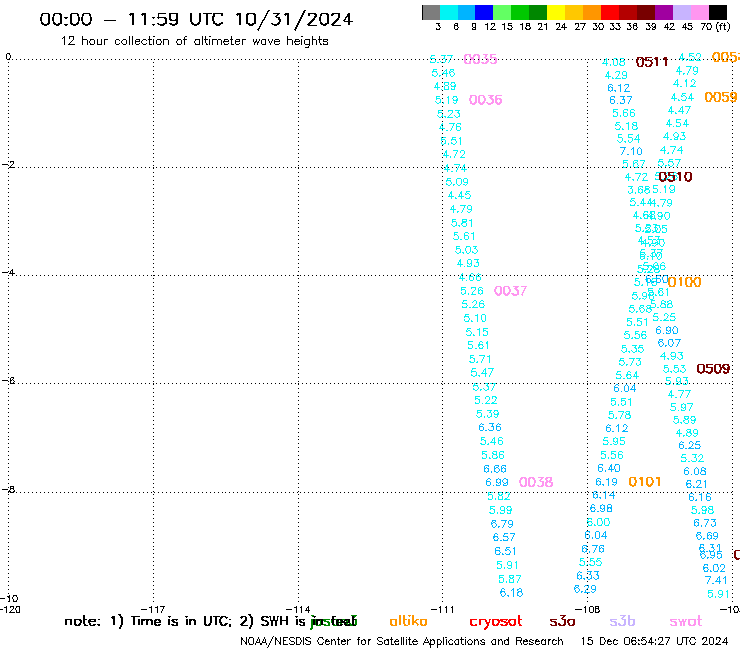Click the 5.09 wave height value
Viewport: 740px width, 650px height.
[x=457, y=182]
